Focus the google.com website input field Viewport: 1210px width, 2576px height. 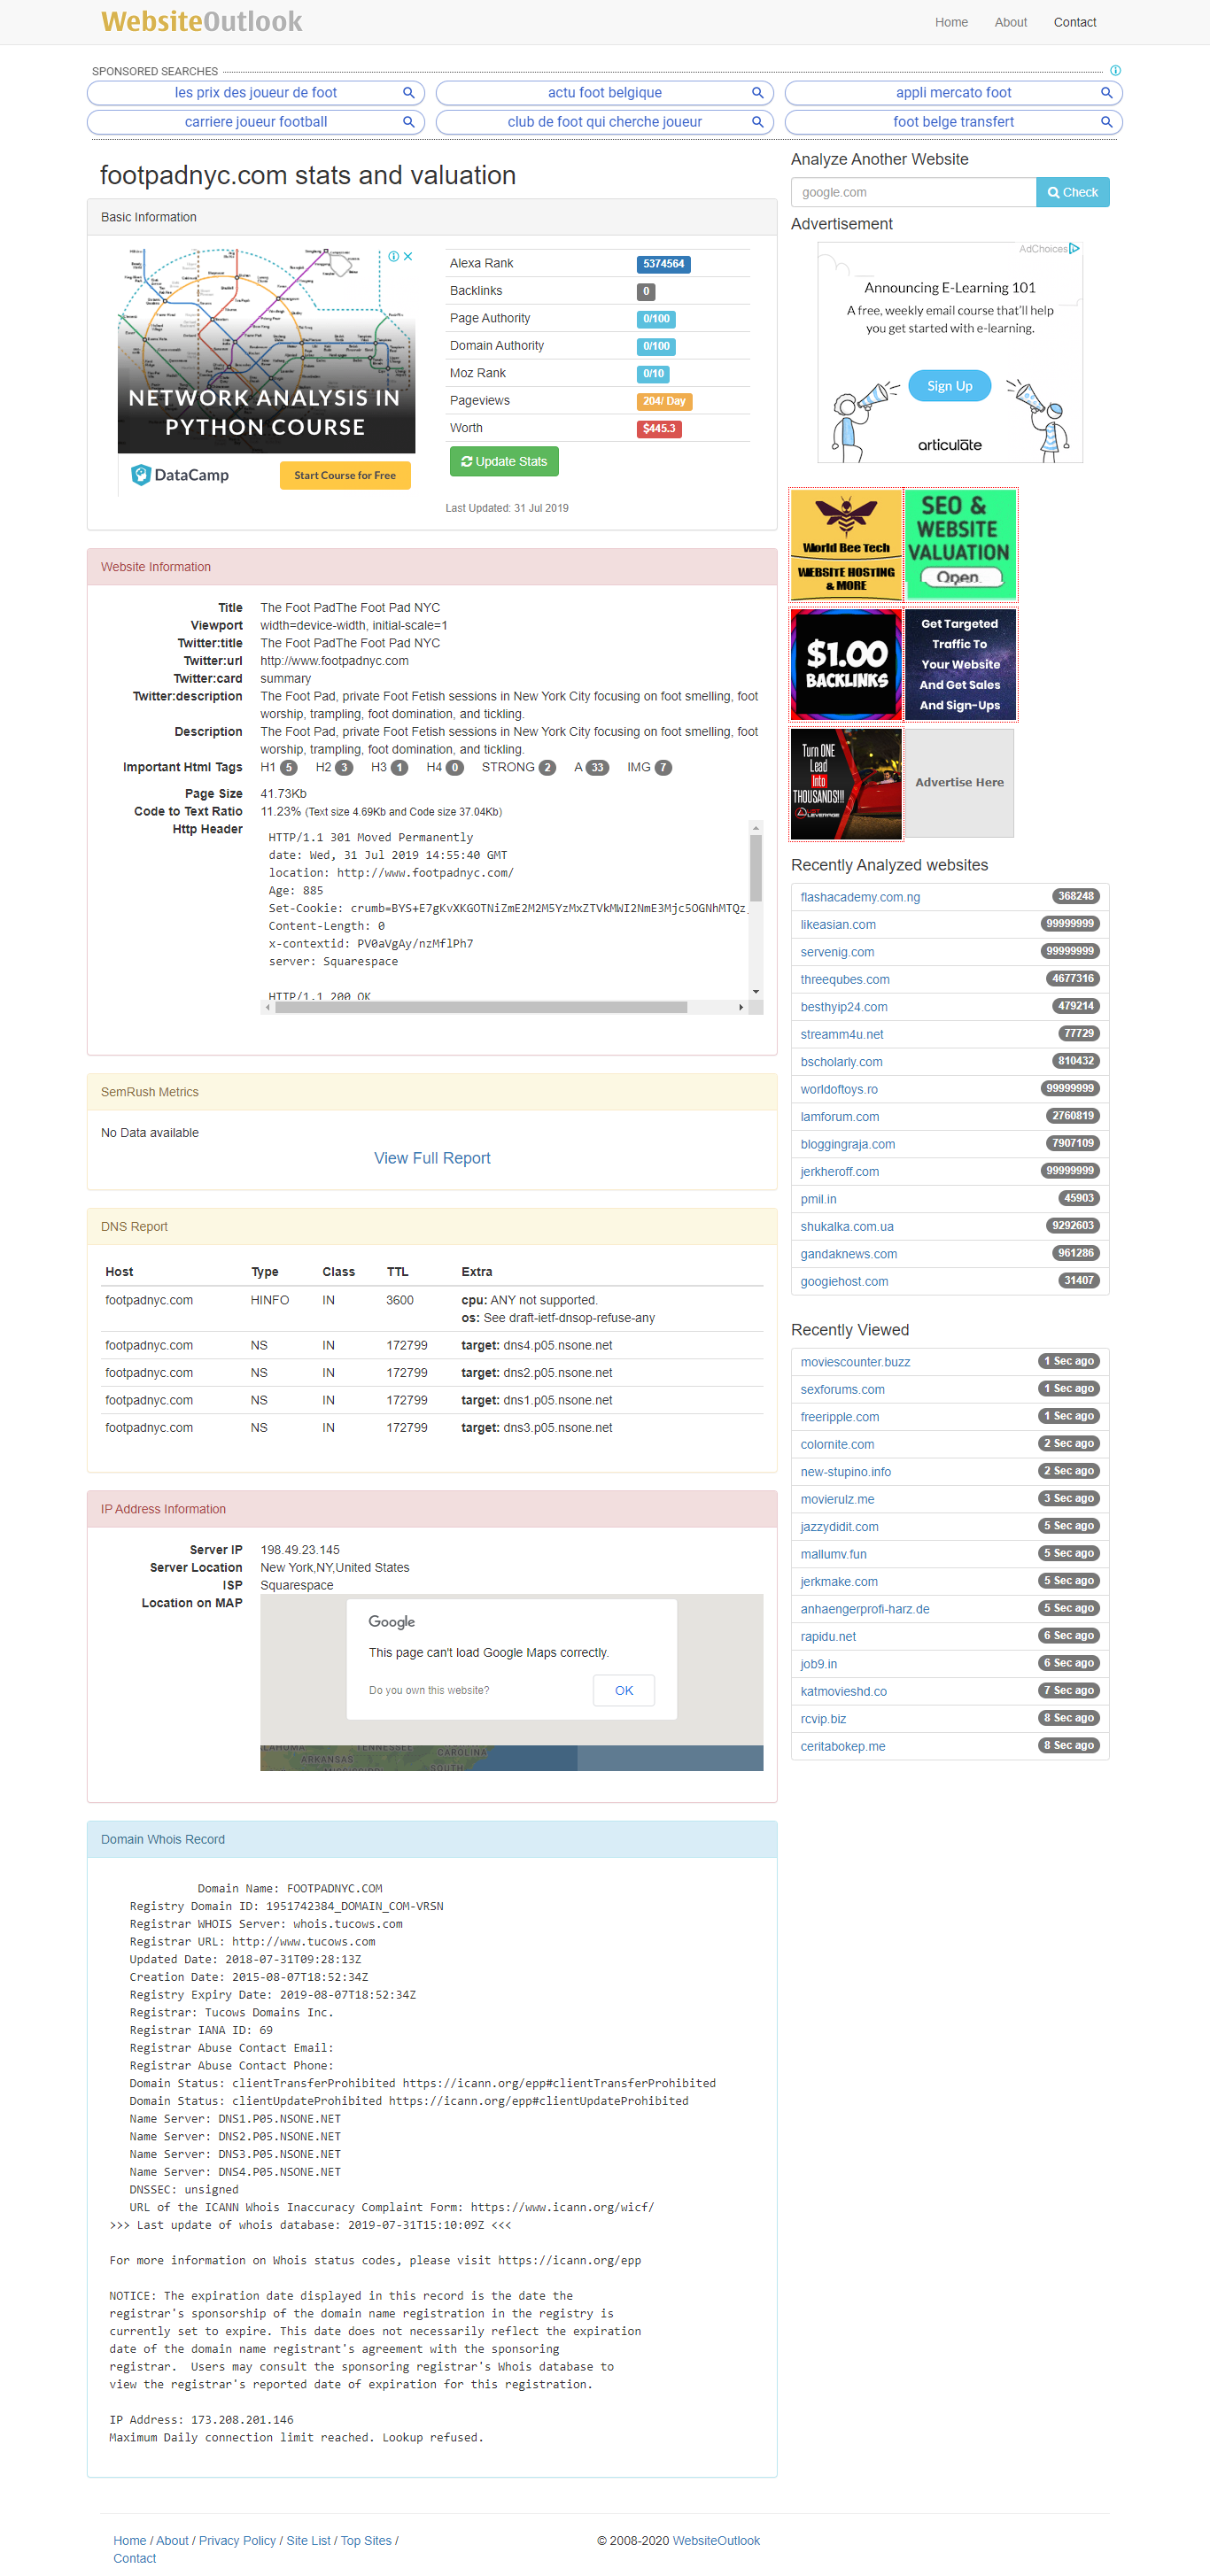913,192
